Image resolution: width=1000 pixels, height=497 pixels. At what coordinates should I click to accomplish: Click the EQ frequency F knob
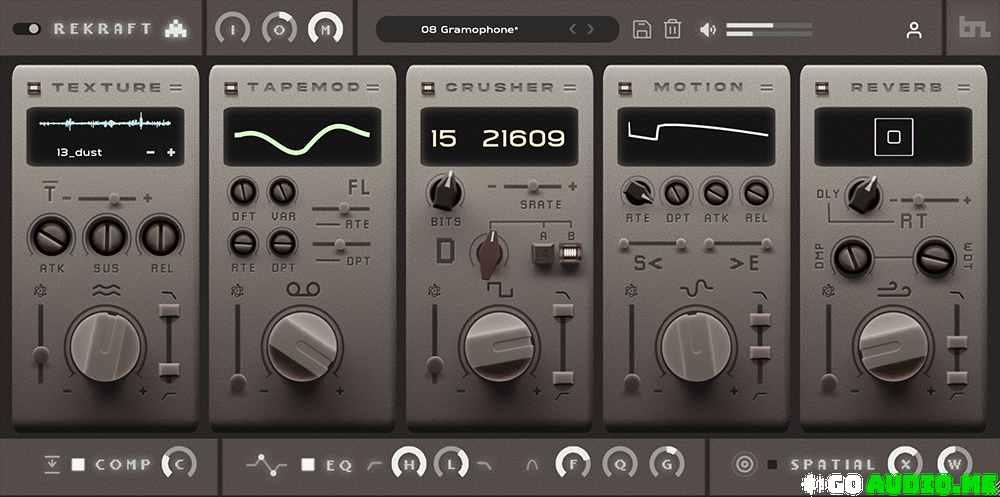(x=573, y=464)
